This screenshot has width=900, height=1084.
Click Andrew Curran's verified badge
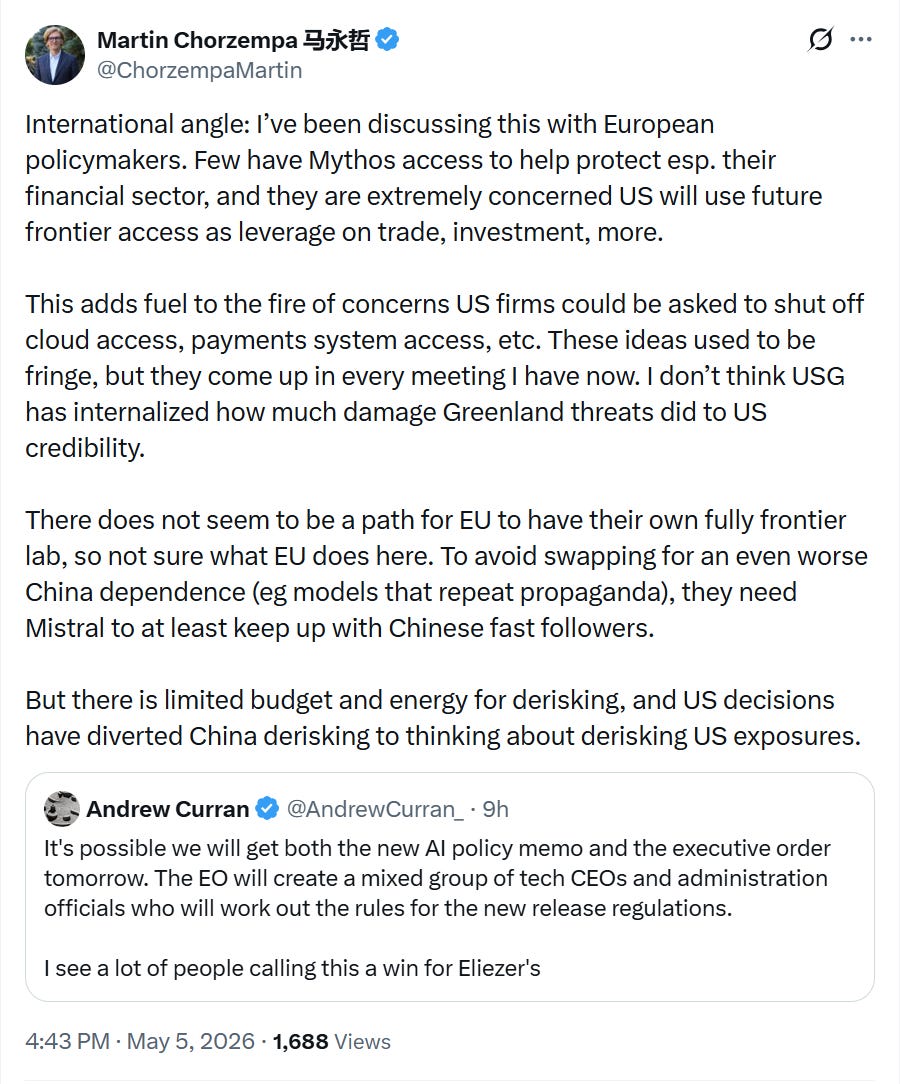(268, 809)
